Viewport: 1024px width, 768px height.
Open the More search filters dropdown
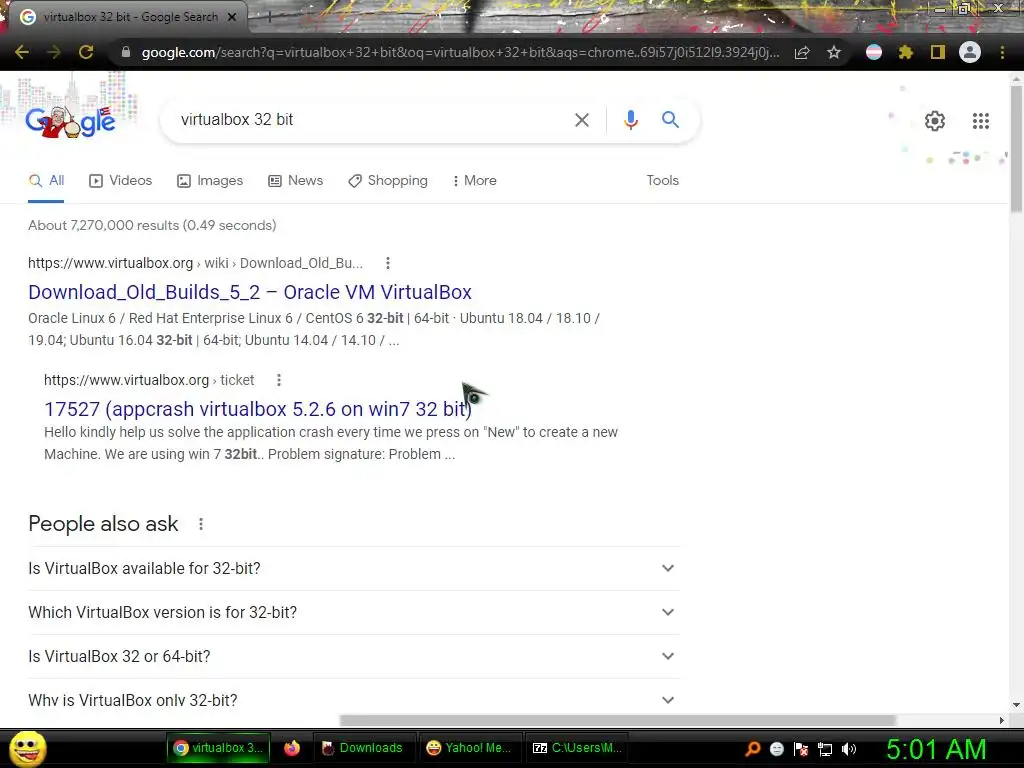[475, 180]
